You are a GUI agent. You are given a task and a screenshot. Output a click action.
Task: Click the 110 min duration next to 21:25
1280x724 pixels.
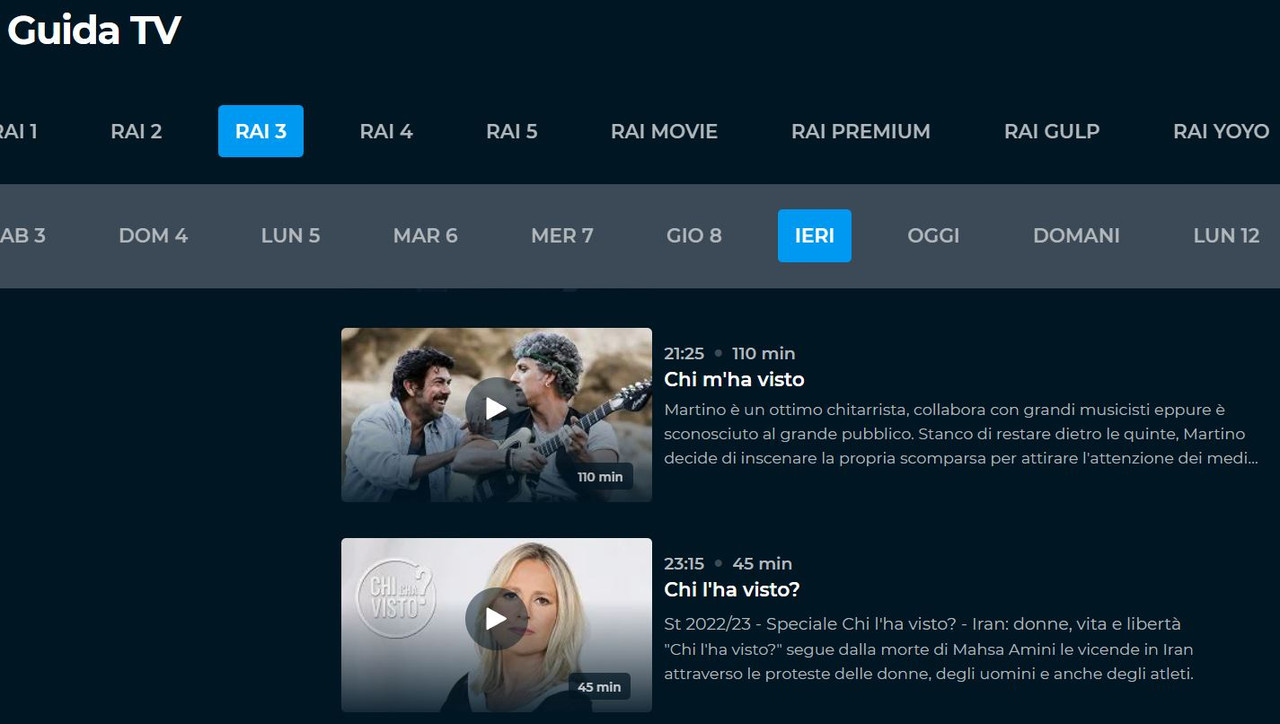pyautogui.click(x=764, y=353)
